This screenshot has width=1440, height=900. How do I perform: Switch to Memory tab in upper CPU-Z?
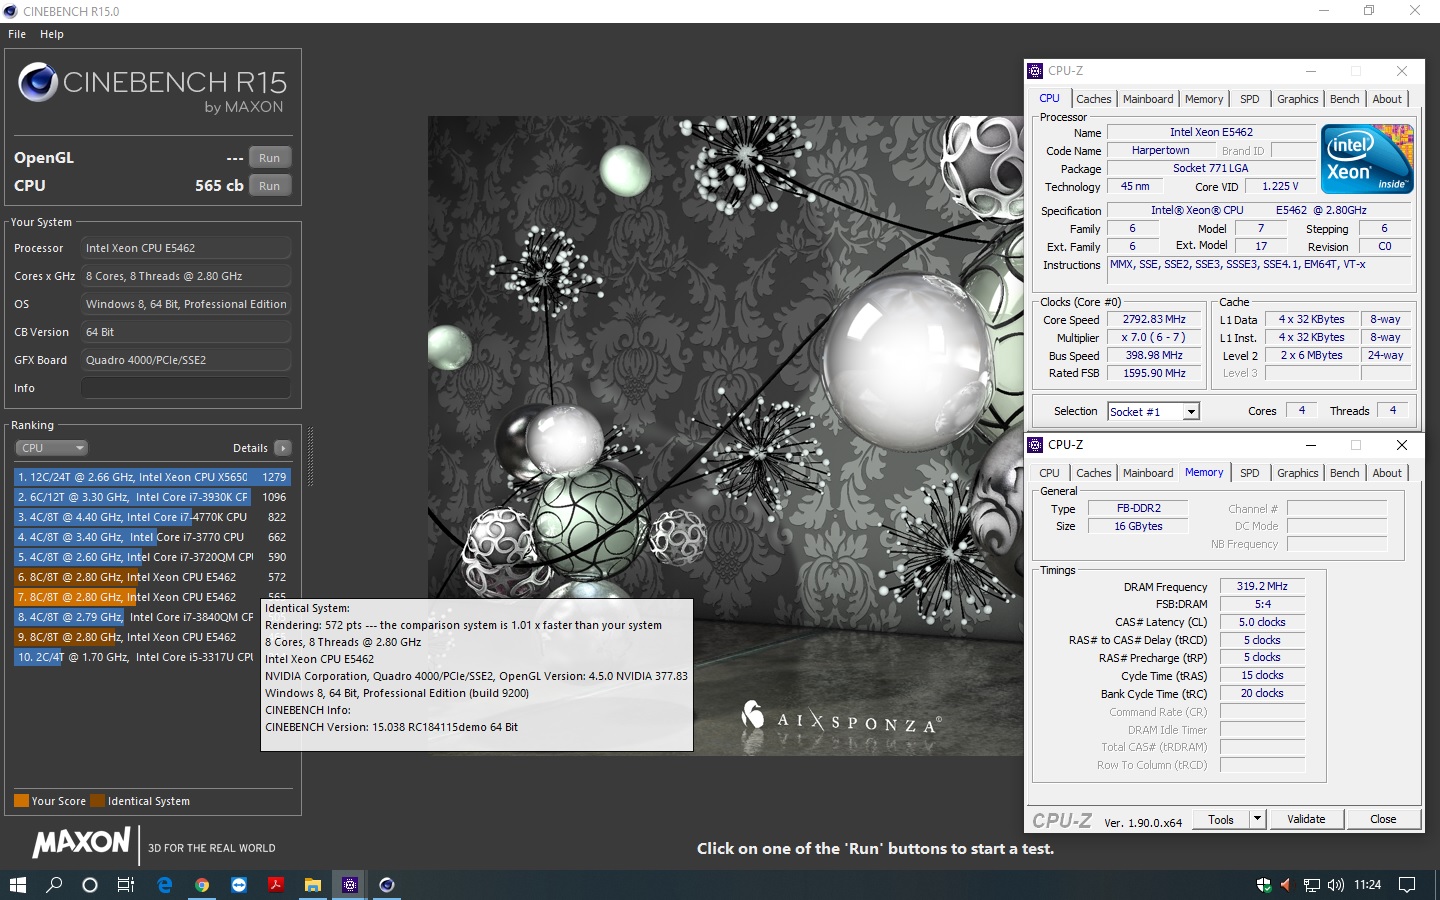[1204, 99]
